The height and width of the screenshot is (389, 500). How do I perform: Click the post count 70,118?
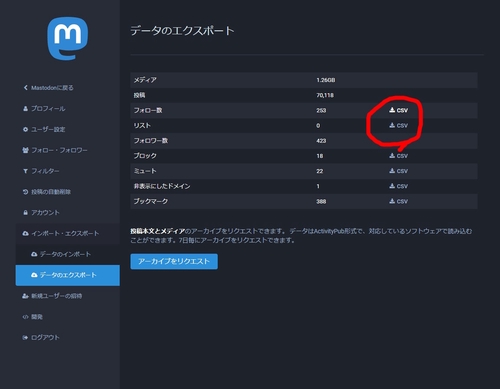tap(325, 95)
